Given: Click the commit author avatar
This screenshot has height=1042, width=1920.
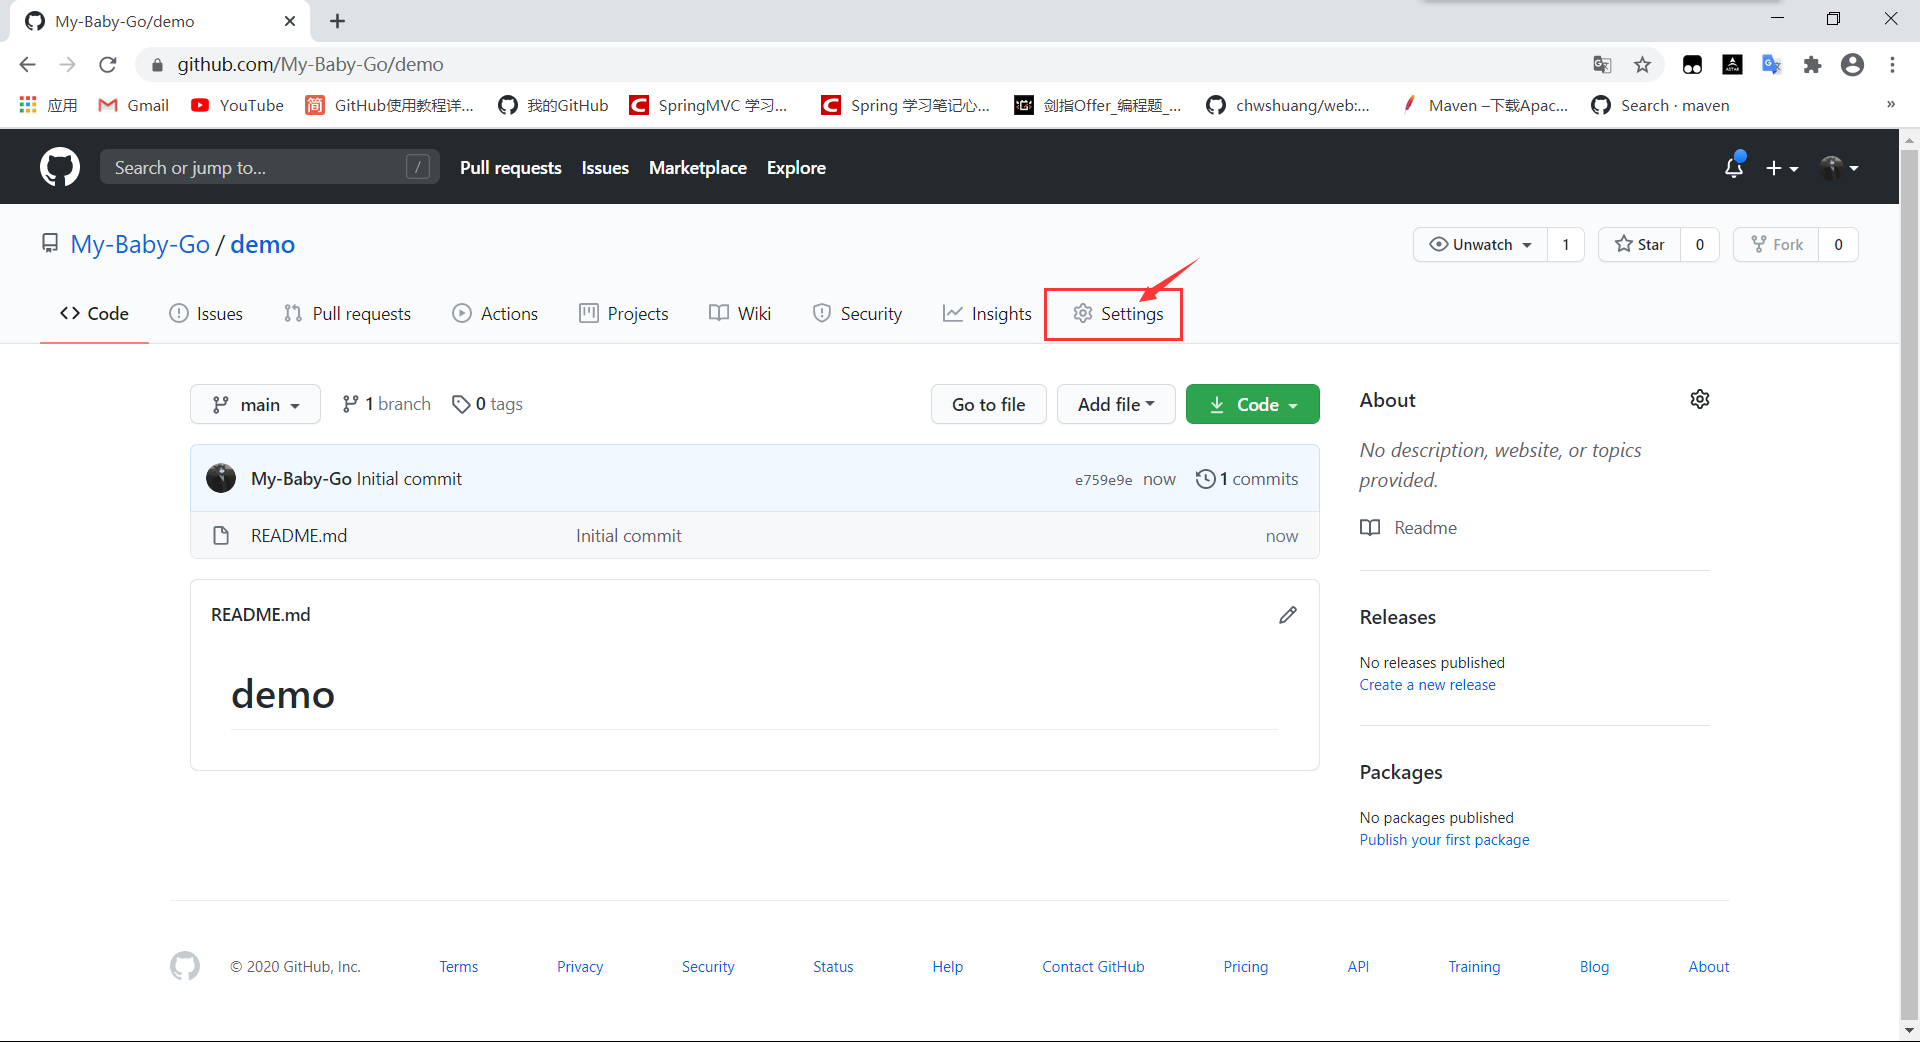Looking at the screenshot, I should [221, 478].
